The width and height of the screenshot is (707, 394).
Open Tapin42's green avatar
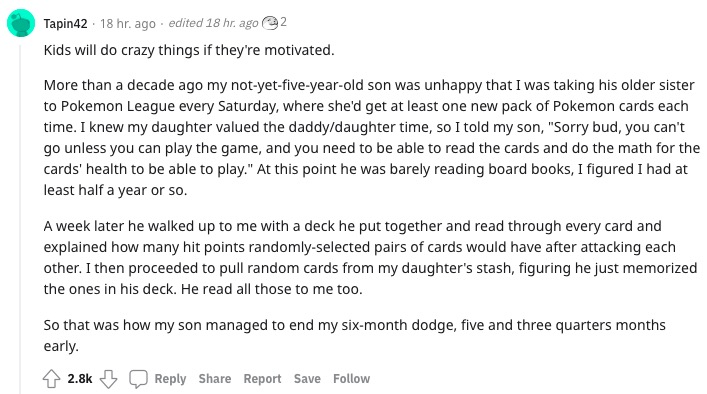[x=21, y=23]
